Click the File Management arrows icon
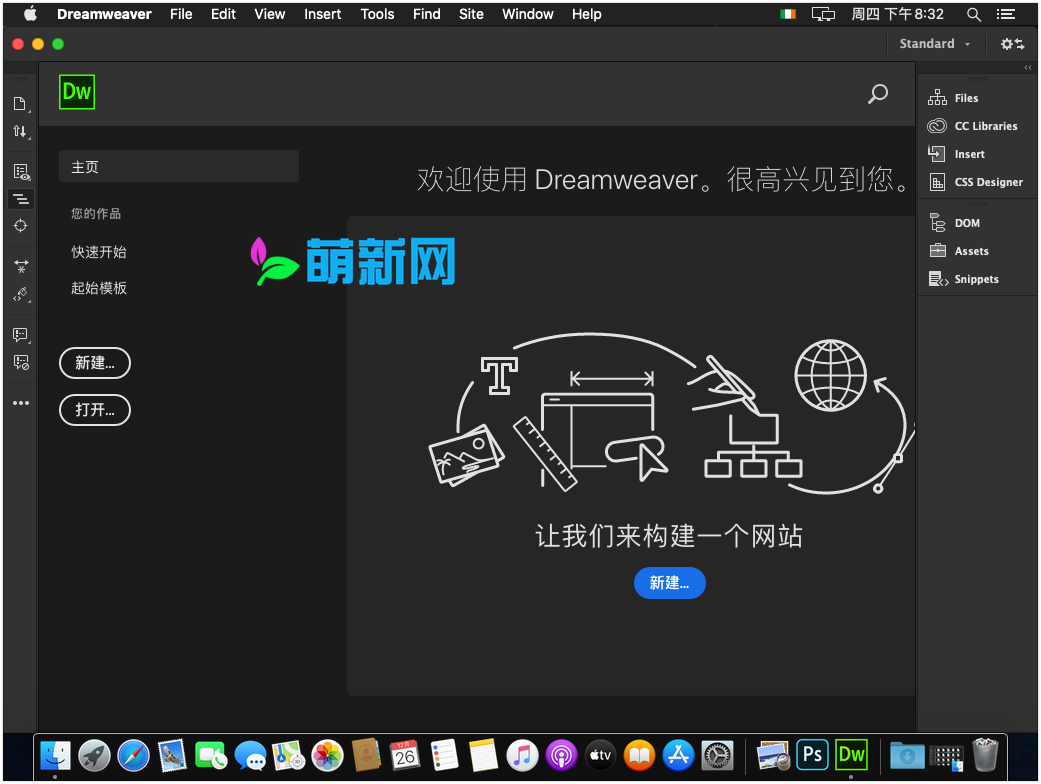This screenshot has width=1041, height=784. click(x=19, y=132)
